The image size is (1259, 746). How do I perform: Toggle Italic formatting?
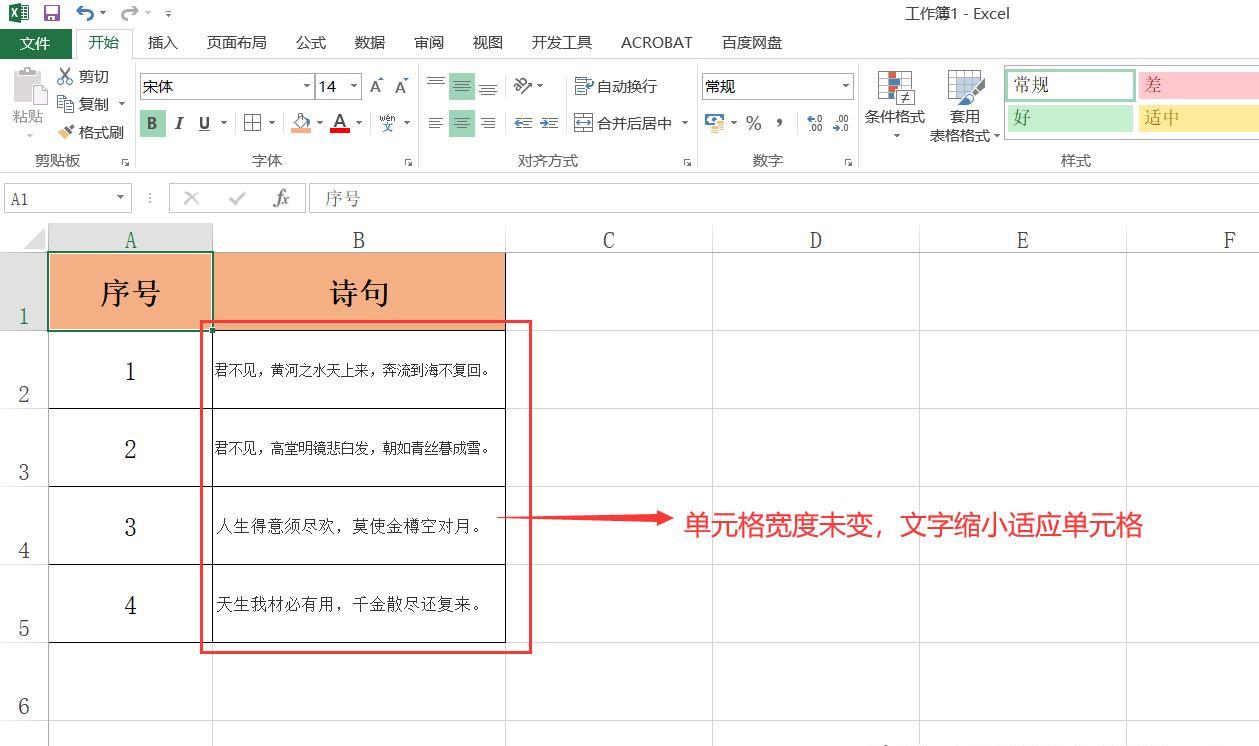(179, 123)
